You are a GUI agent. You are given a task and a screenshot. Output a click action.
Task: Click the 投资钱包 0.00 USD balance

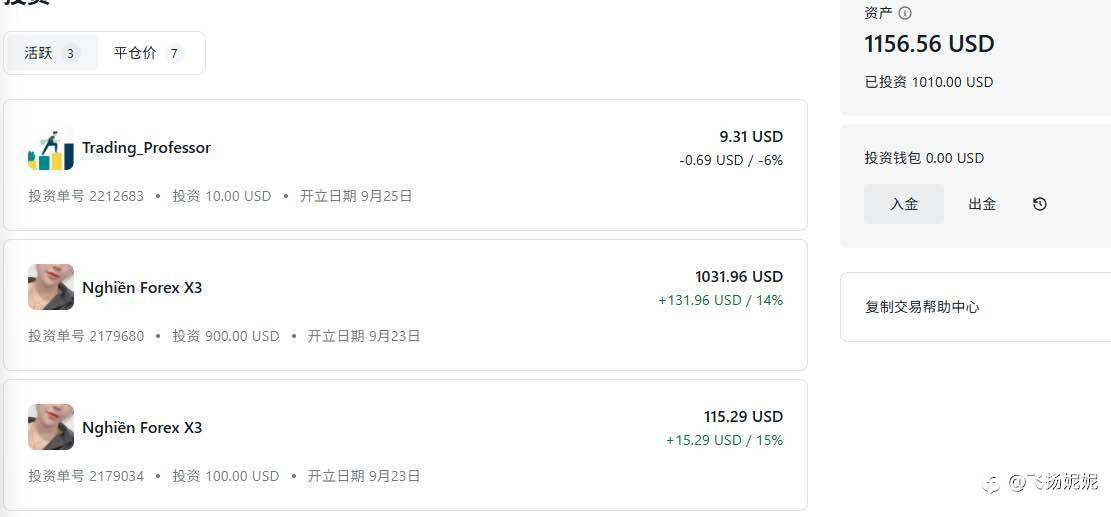tap(924, 158)
